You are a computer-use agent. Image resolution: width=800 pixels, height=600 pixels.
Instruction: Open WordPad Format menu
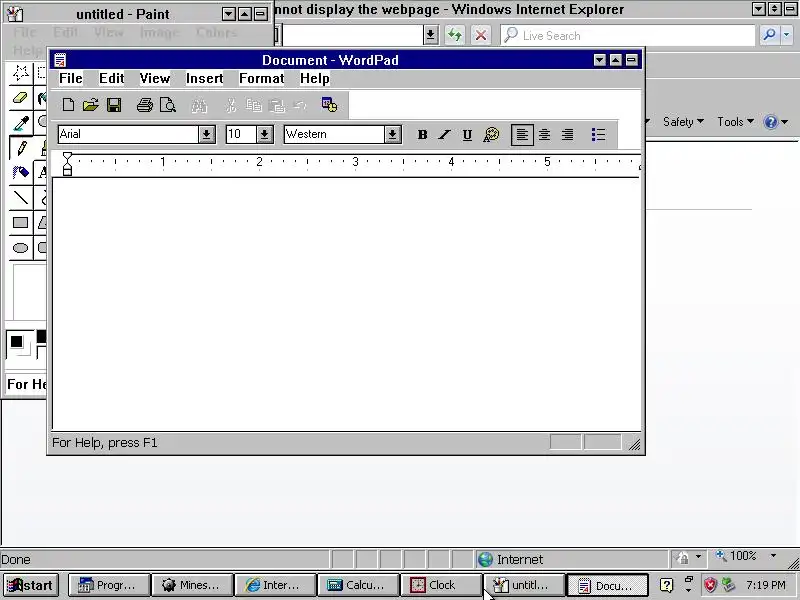261,79
